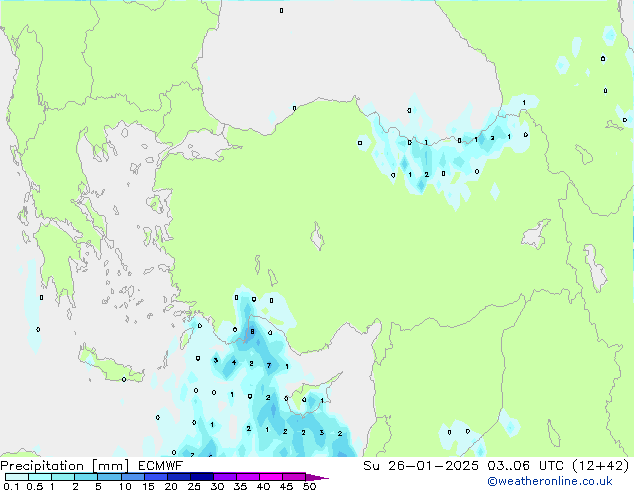Click the 'Su 26-01-2025' date text

[x=421, y=466]
